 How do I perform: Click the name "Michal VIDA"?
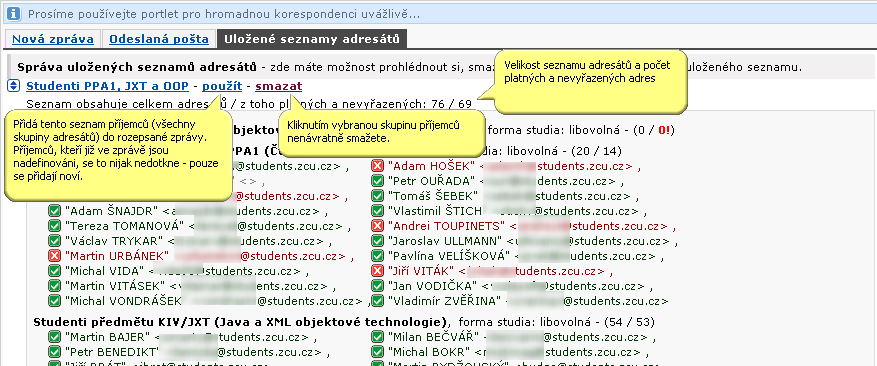tap(106, 271)
